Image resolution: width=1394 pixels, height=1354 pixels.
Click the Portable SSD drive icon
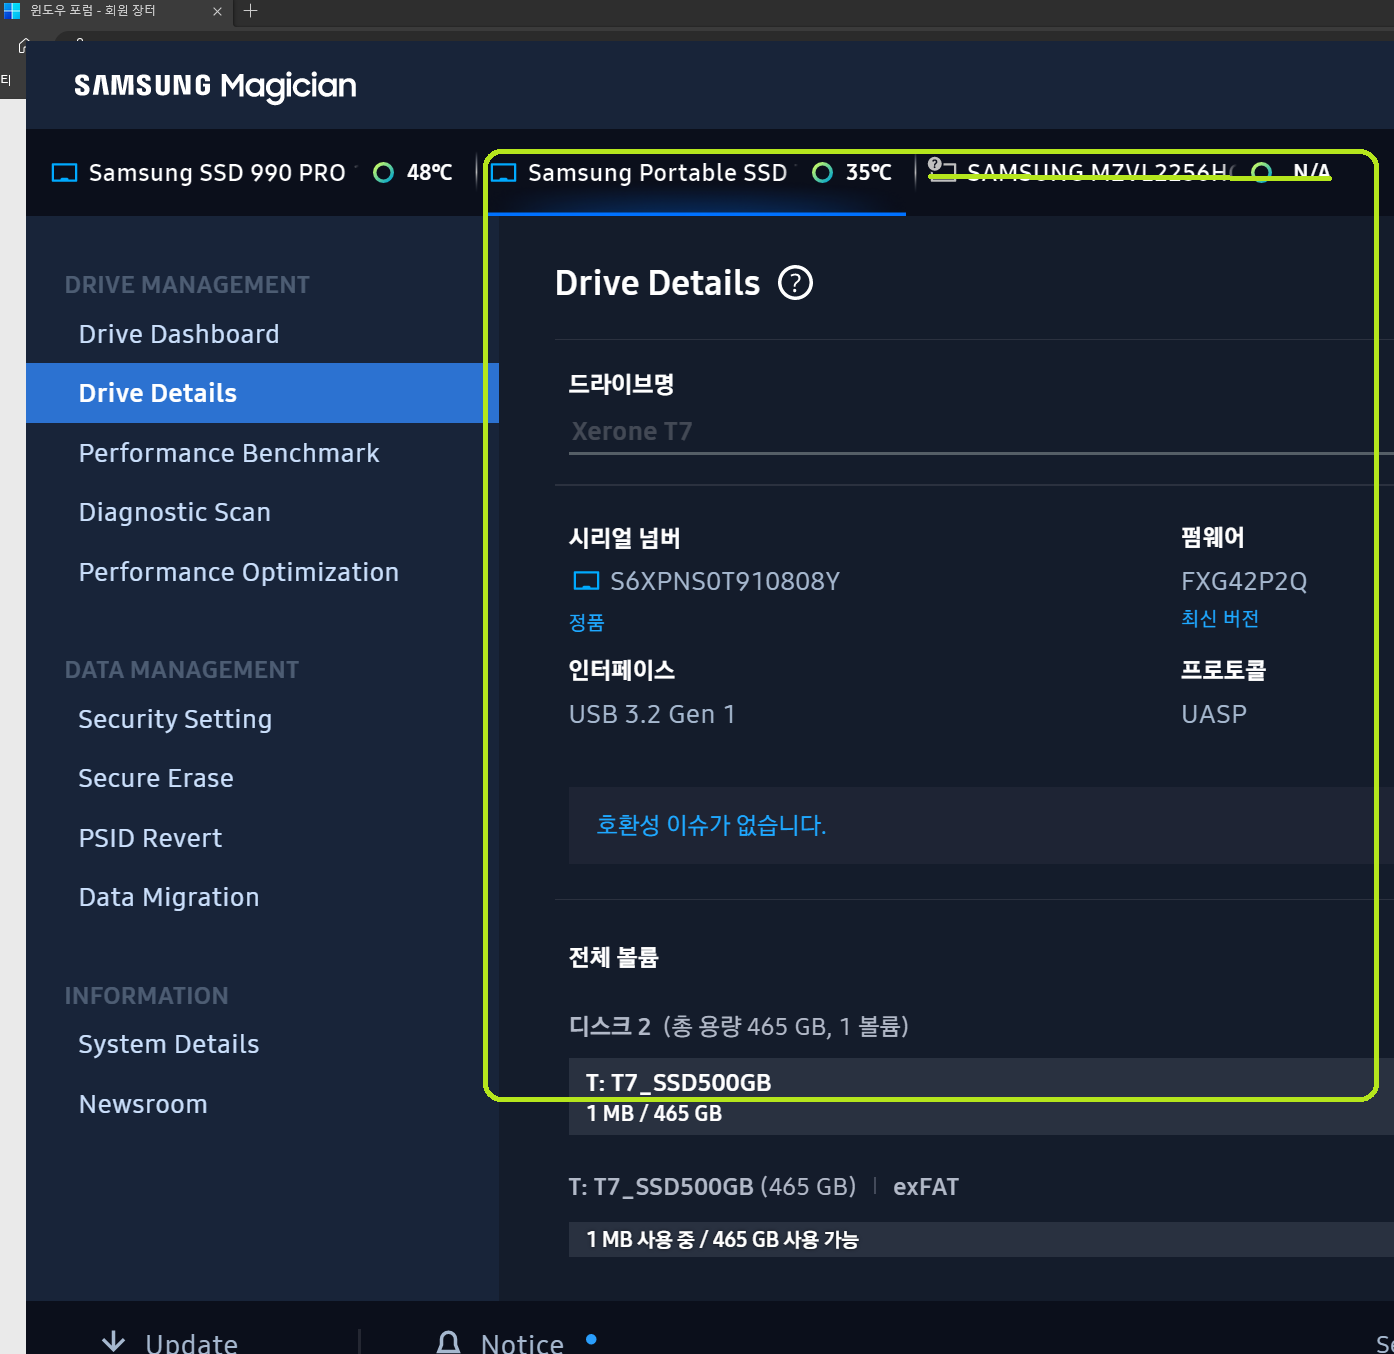pyautogui.click(x=504, y=173)
